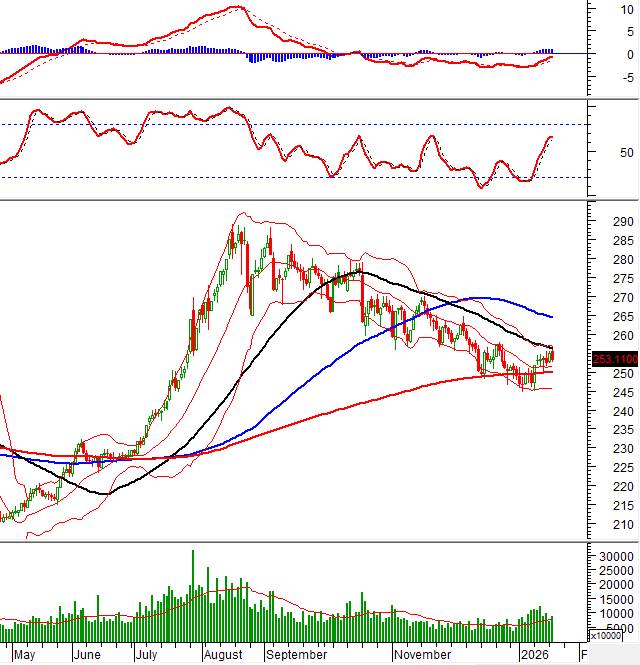The height and width of the screenshot is (665, 640).
Task: Click the F label at time axis end
Action: tap(584, 655)
